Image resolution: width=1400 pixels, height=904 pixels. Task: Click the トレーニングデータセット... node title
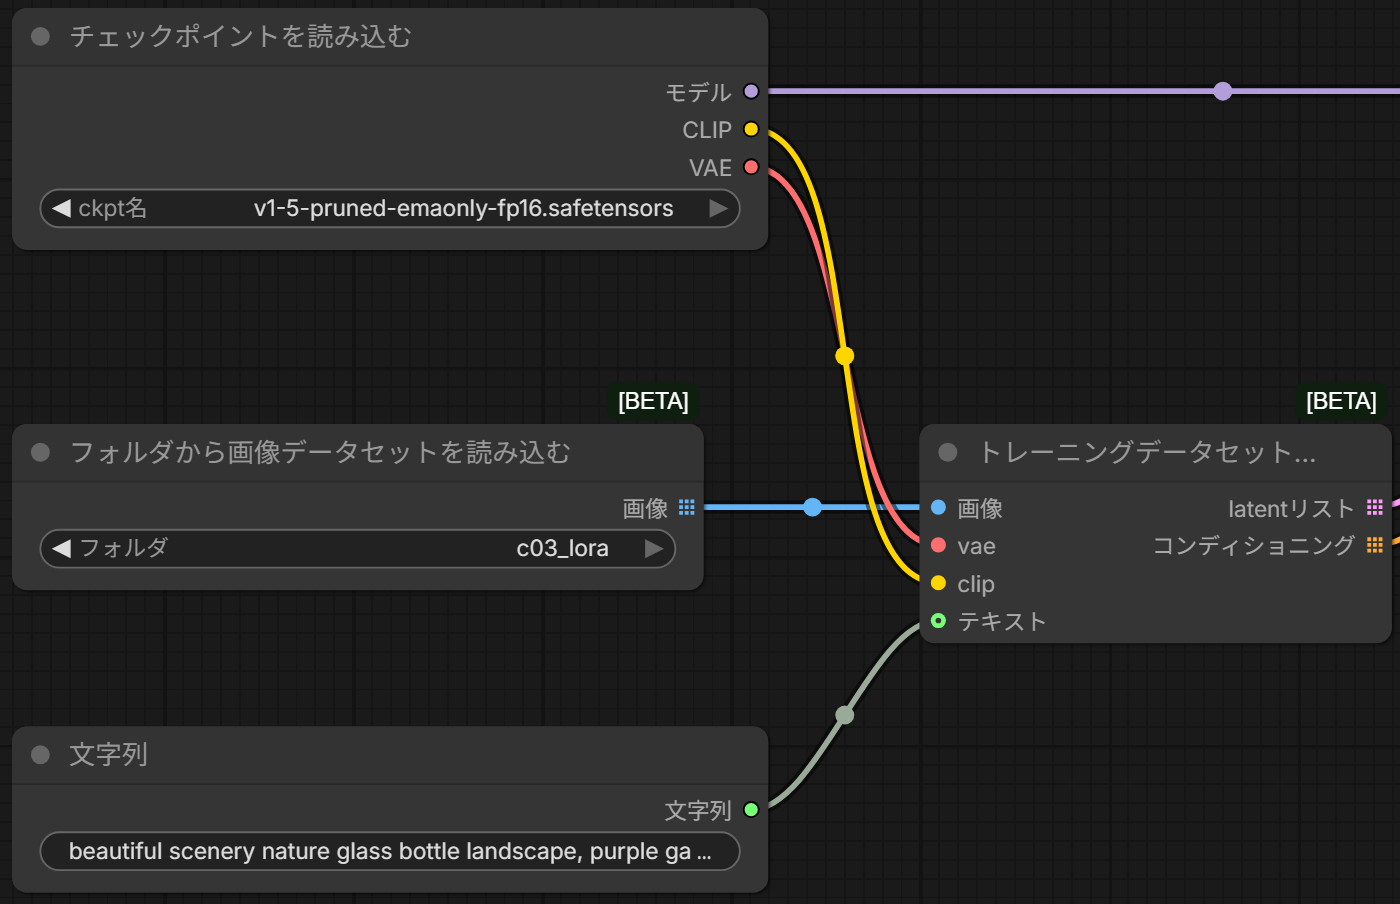pyautogui.click(x=1147, y=453)
